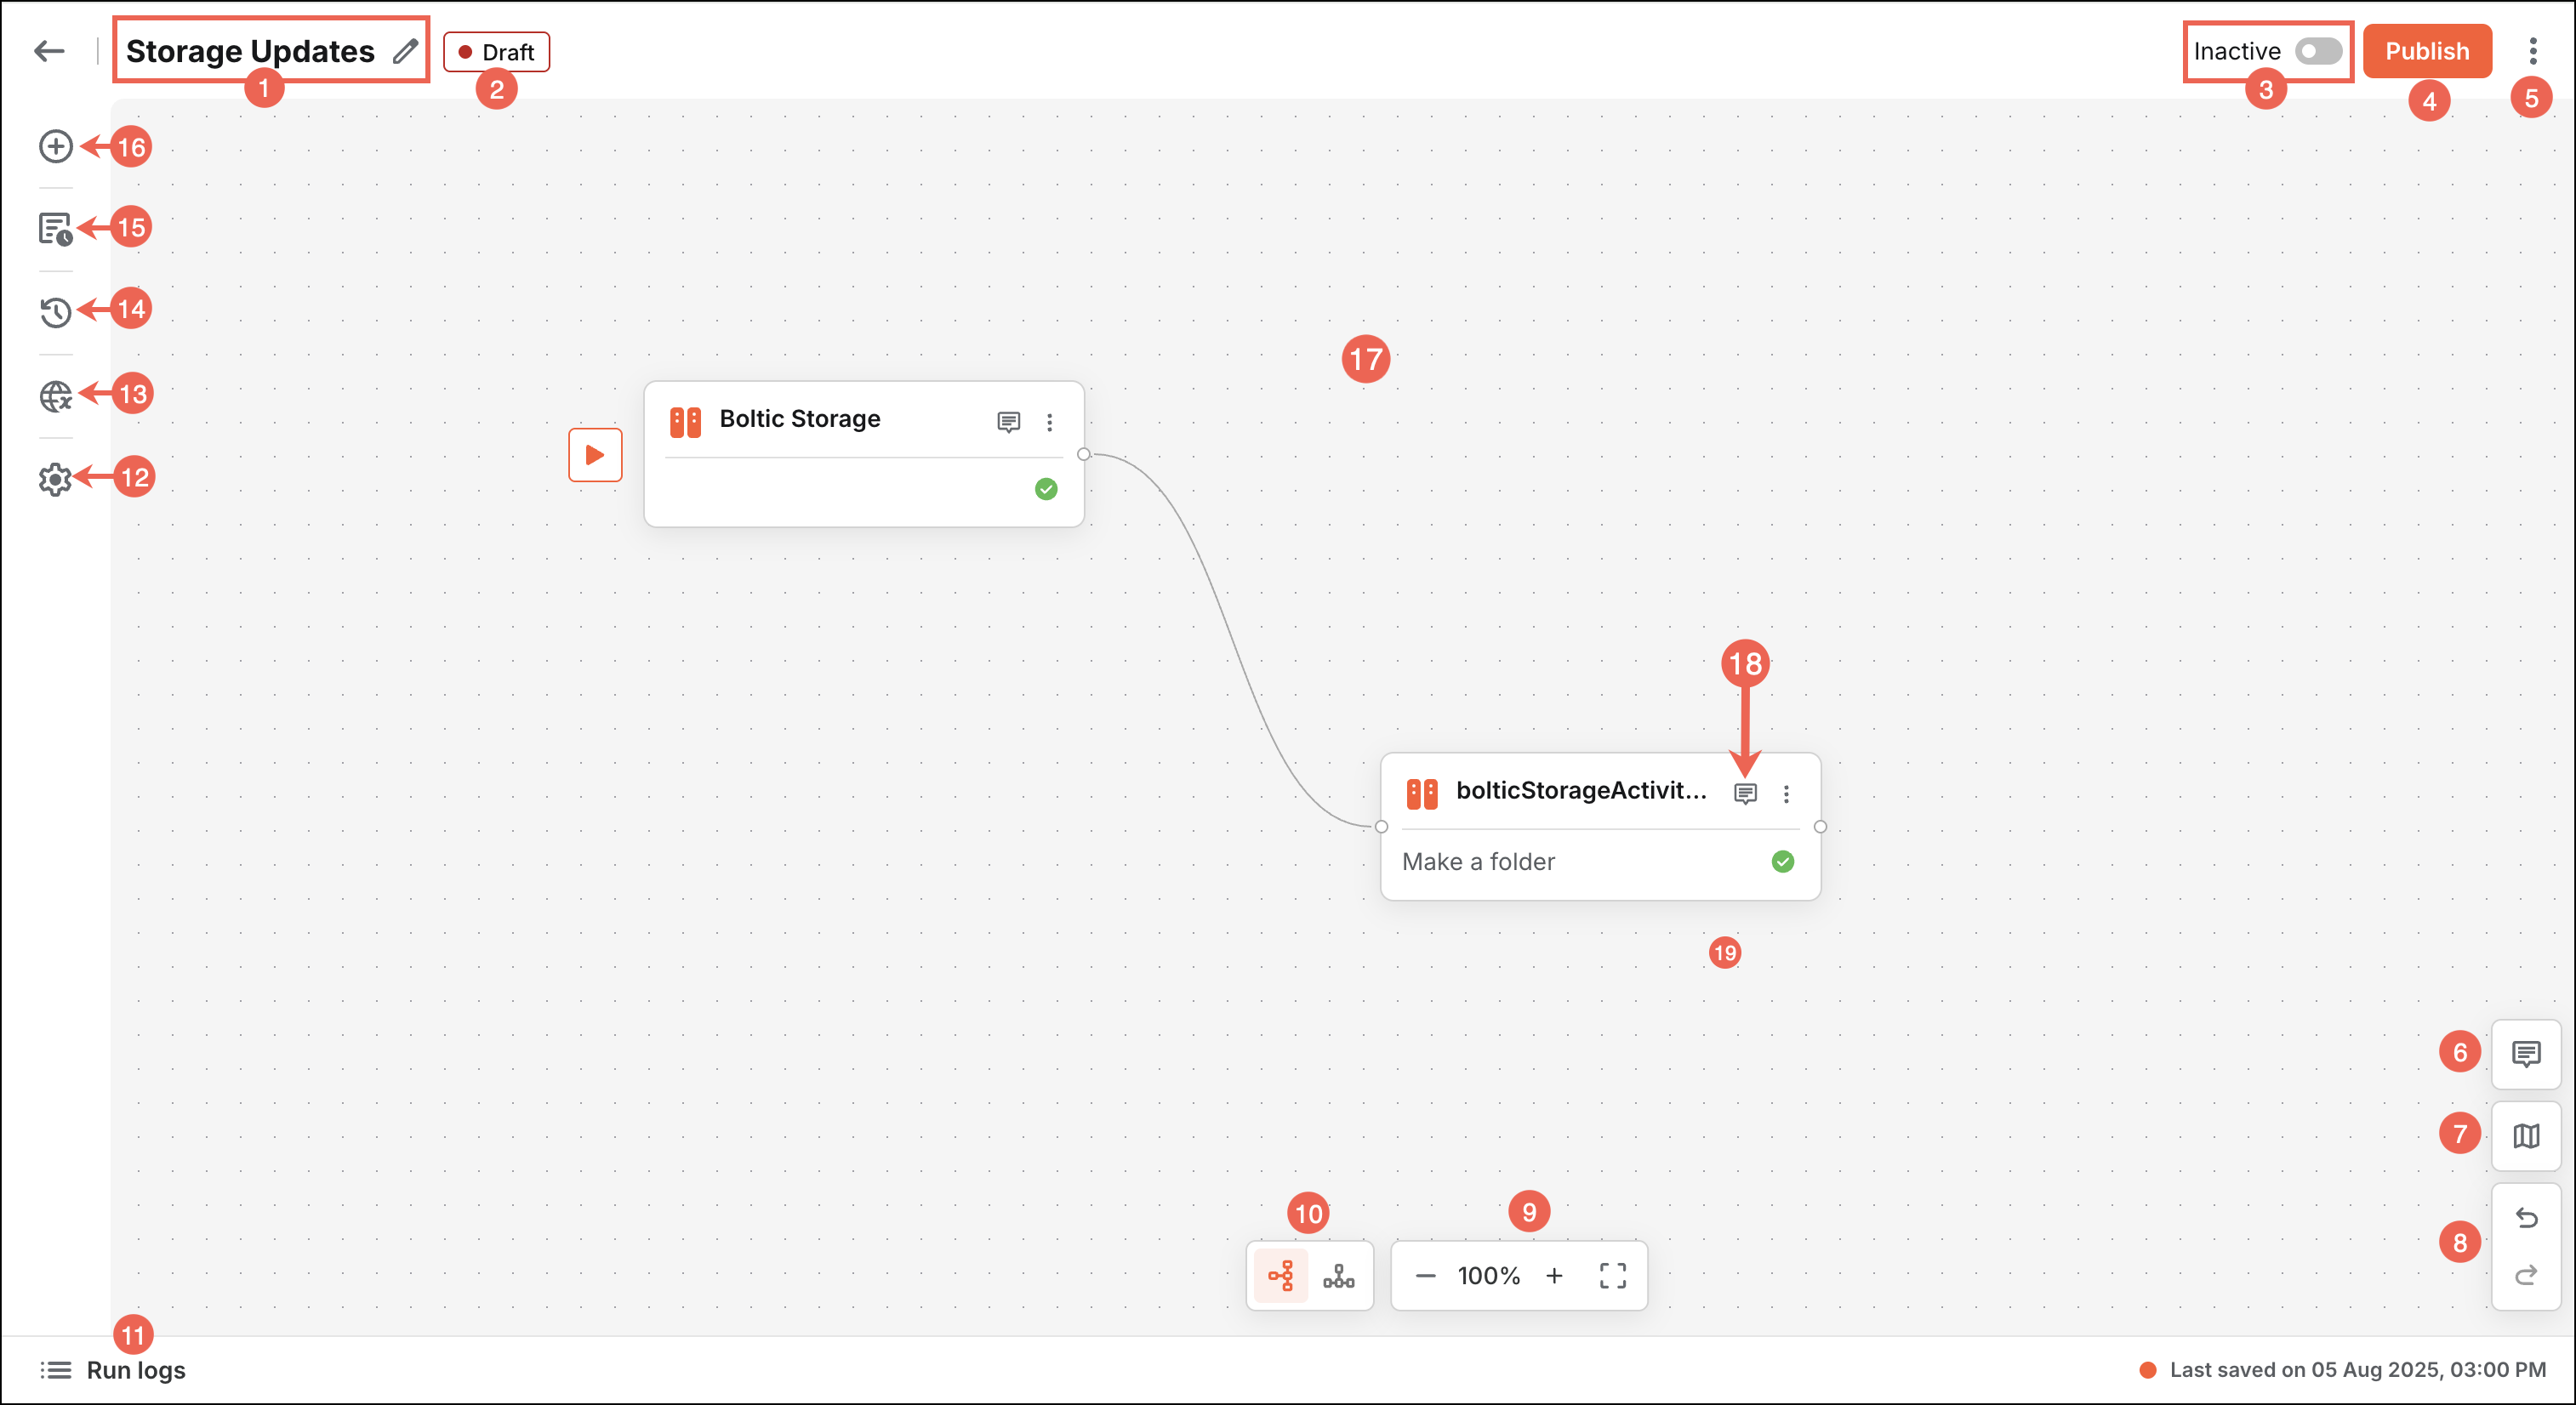Click the Publish button
This screenshot has height=1405, width=2576.
click(2426, 51)
